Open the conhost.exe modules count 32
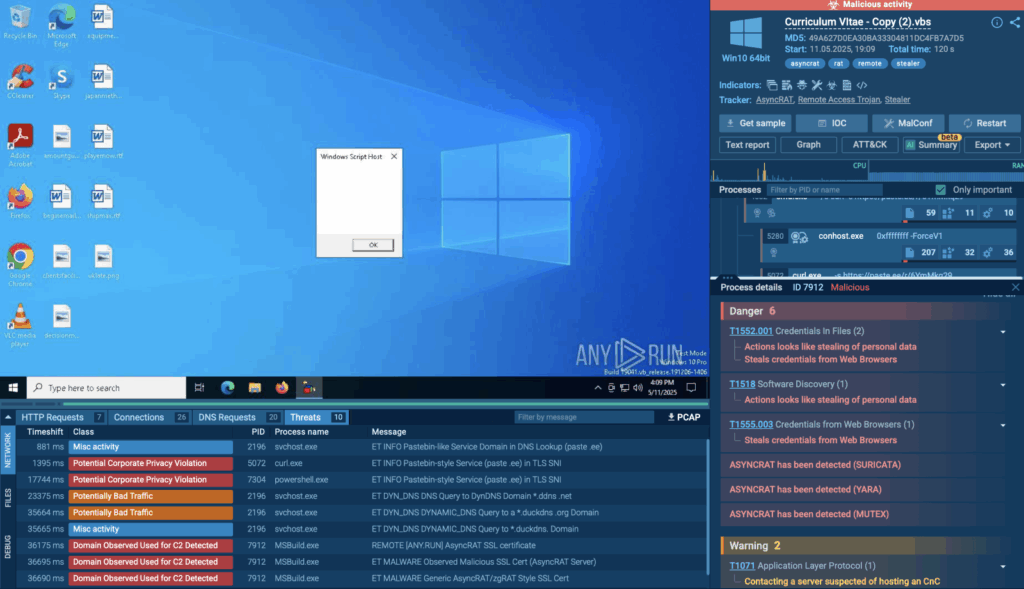This screenshot has width=1024, height=589. (x=959, y=252)
